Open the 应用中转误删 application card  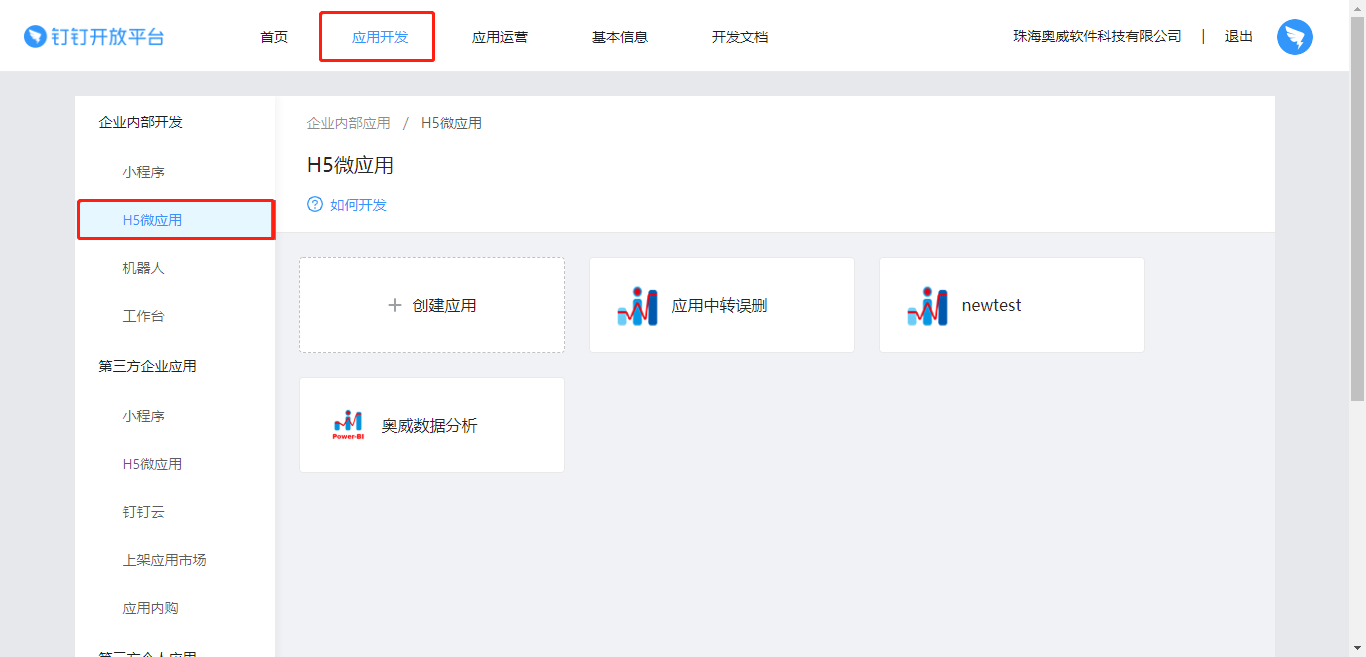point(721,305)
